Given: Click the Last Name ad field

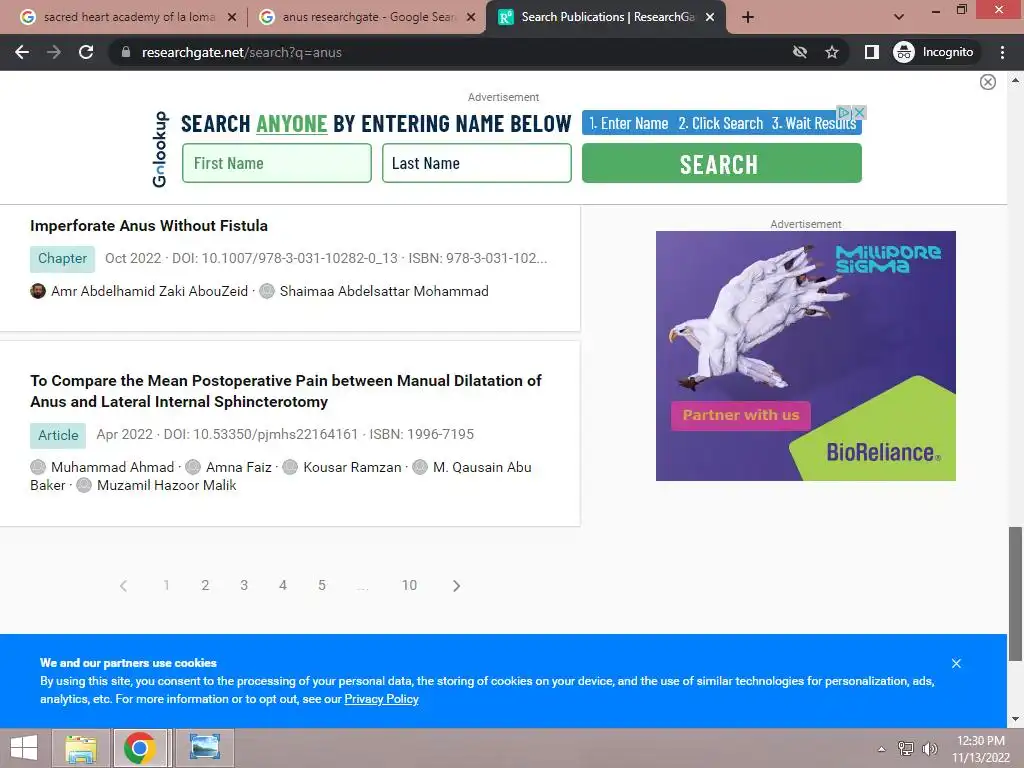Looking at the screenshot, I should click(477, 163).
